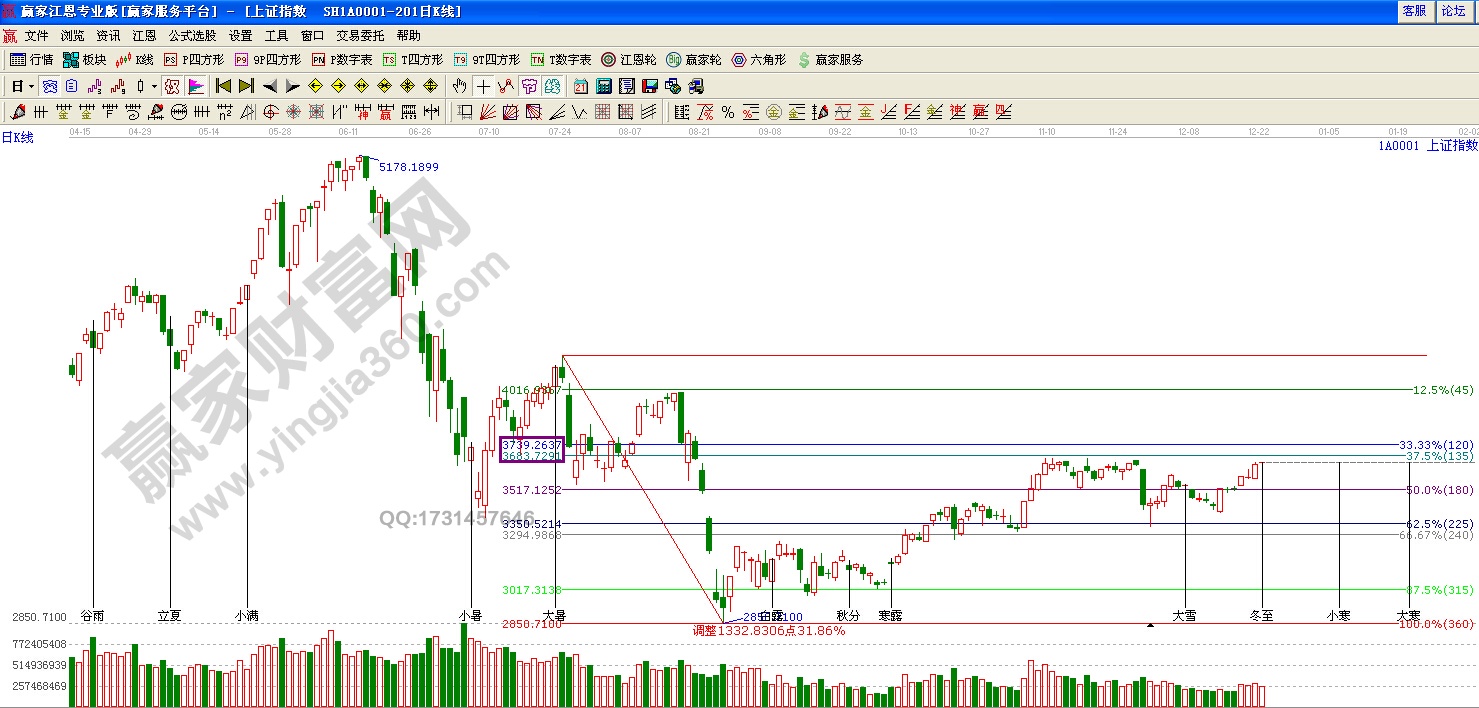Open the 江恩轮 (Gann wheel) tool
Image resolution: width=1479 pixels, height=708 pixels.
tap(628, 60)
